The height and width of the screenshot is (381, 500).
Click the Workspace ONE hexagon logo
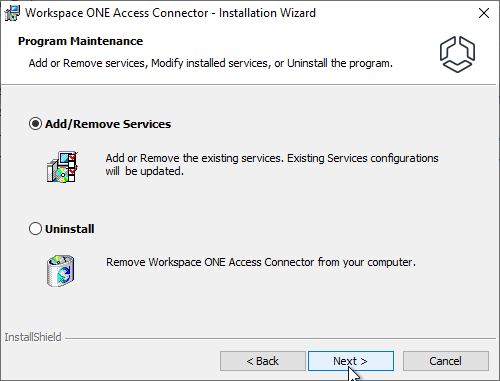click(x=457, y=54)
